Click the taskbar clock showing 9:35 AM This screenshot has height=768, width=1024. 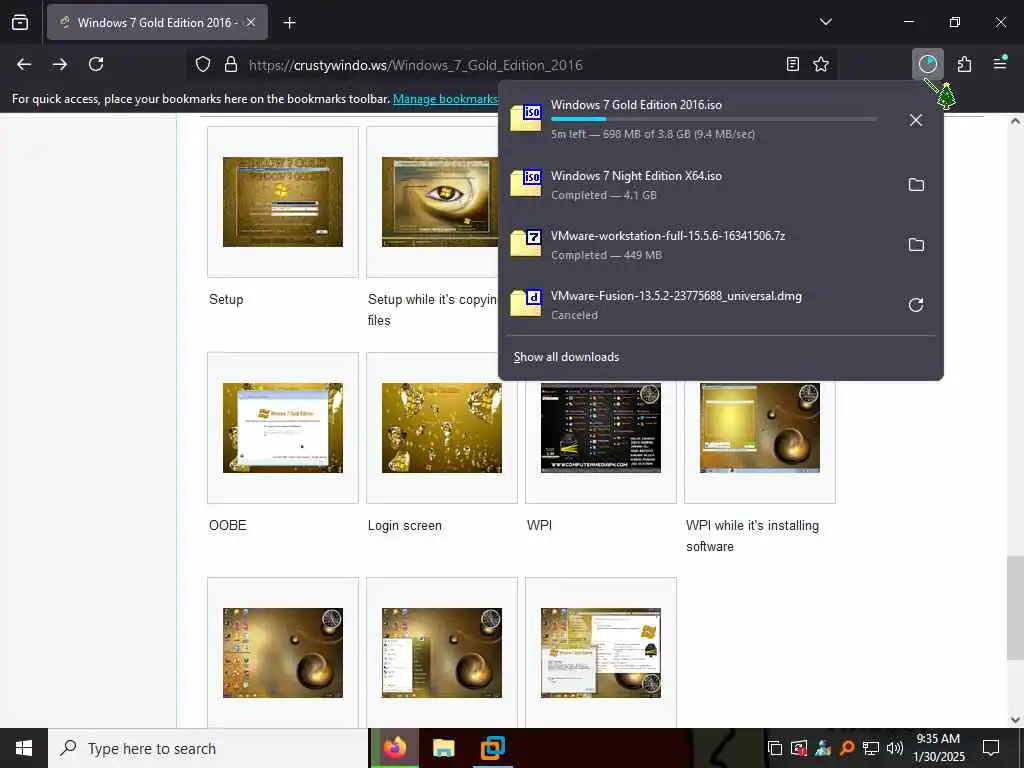coord(939,748)
